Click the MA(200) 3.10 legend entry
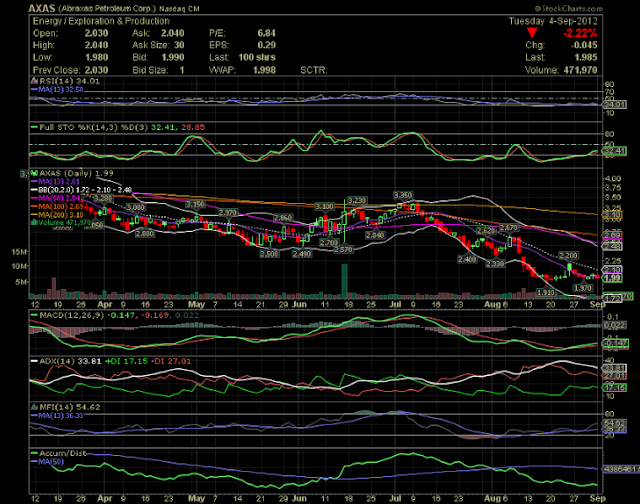The image size is (640, 504). [x=61, y=215]
